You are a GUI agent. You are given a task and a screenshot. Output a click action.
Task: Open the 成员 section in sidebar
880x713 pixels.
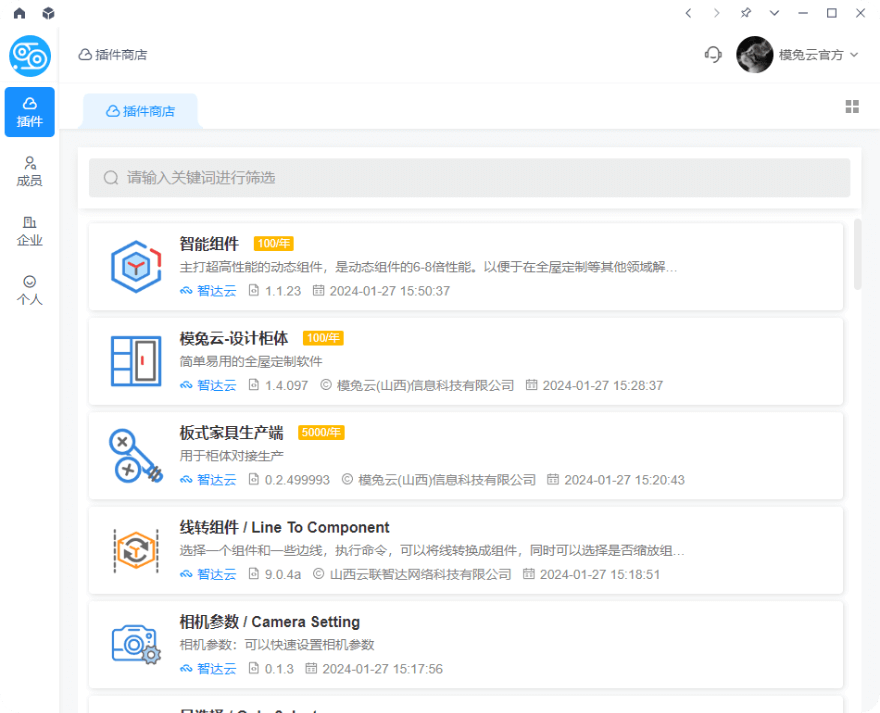pyautogui.click(x=30, y=171)
